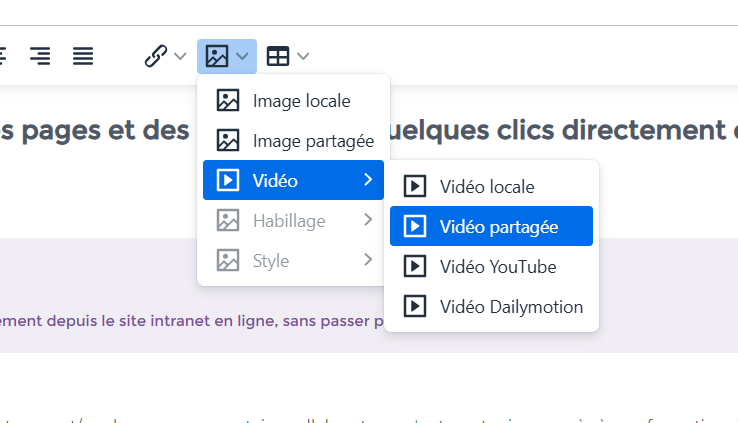Select Vidéo locale option
This screenshot has height=423, width=738.
(x=486, y=186)
